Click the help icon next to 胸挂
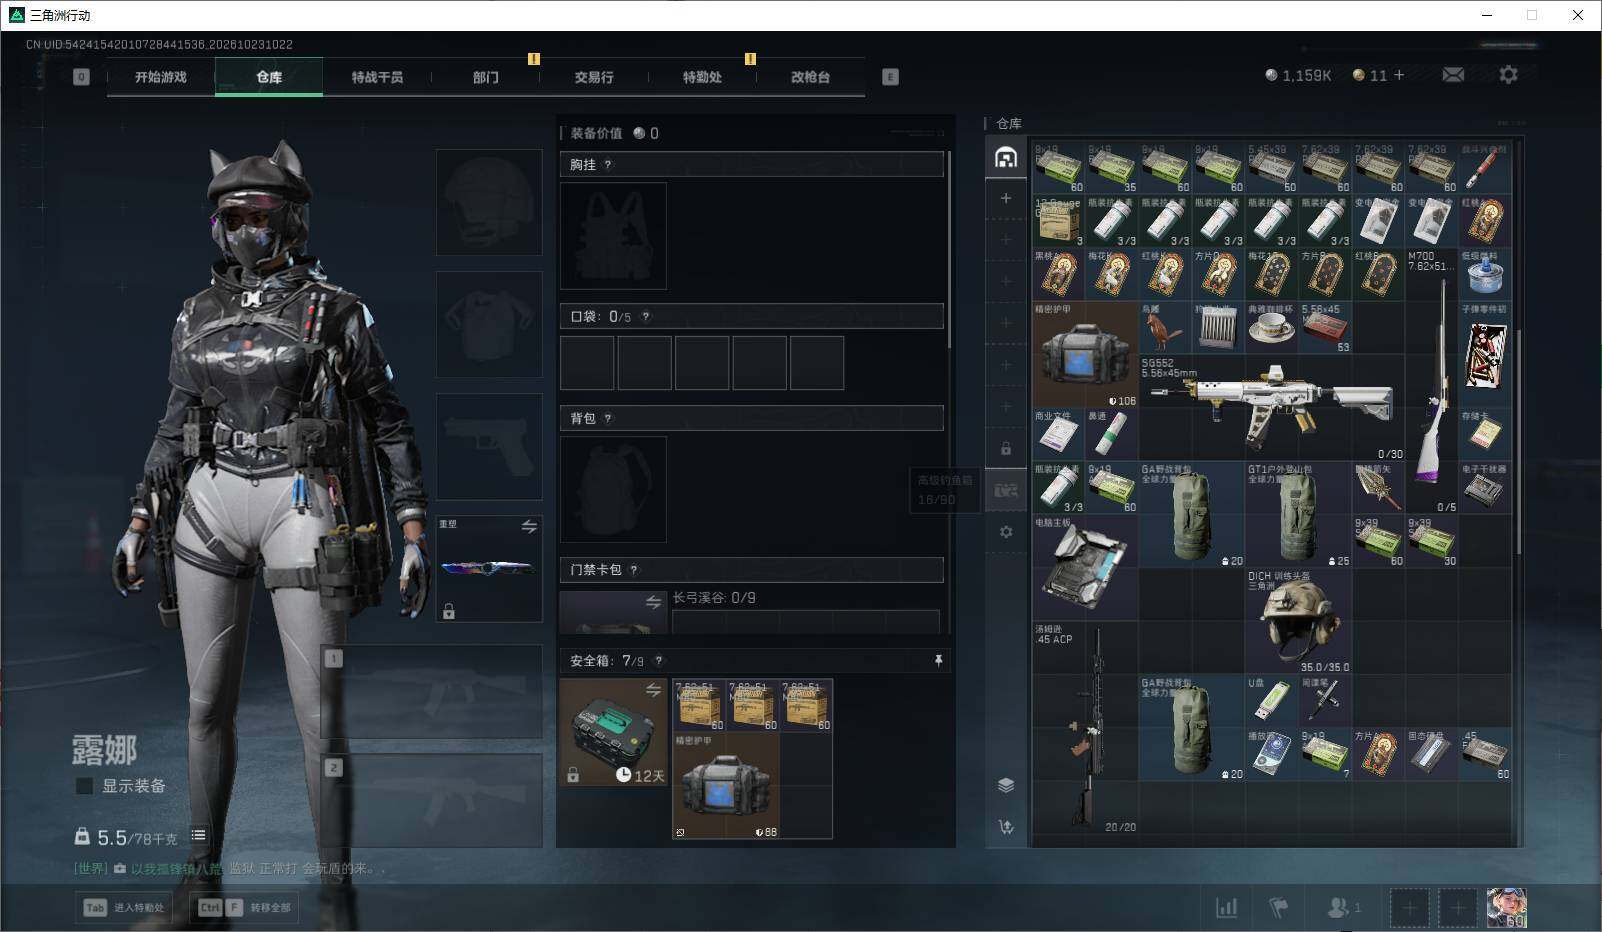This screenshot has height=932, width=1602. click(x=608, y=165)
